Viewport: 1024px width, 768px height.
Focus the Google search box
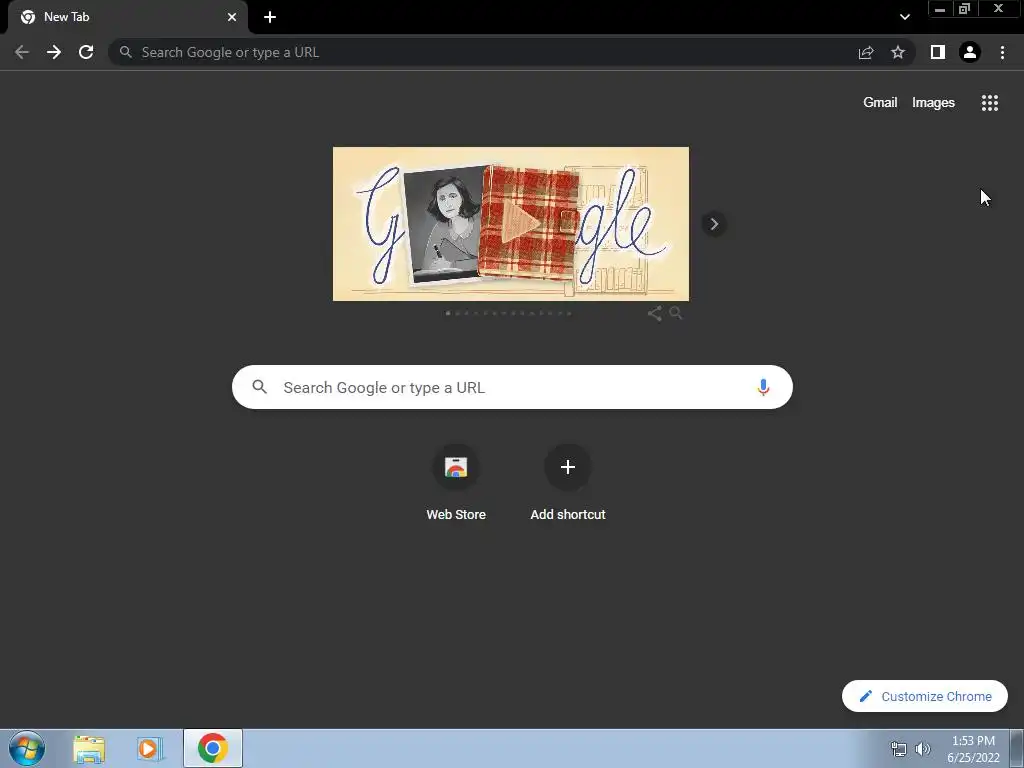tap(512, 387)
